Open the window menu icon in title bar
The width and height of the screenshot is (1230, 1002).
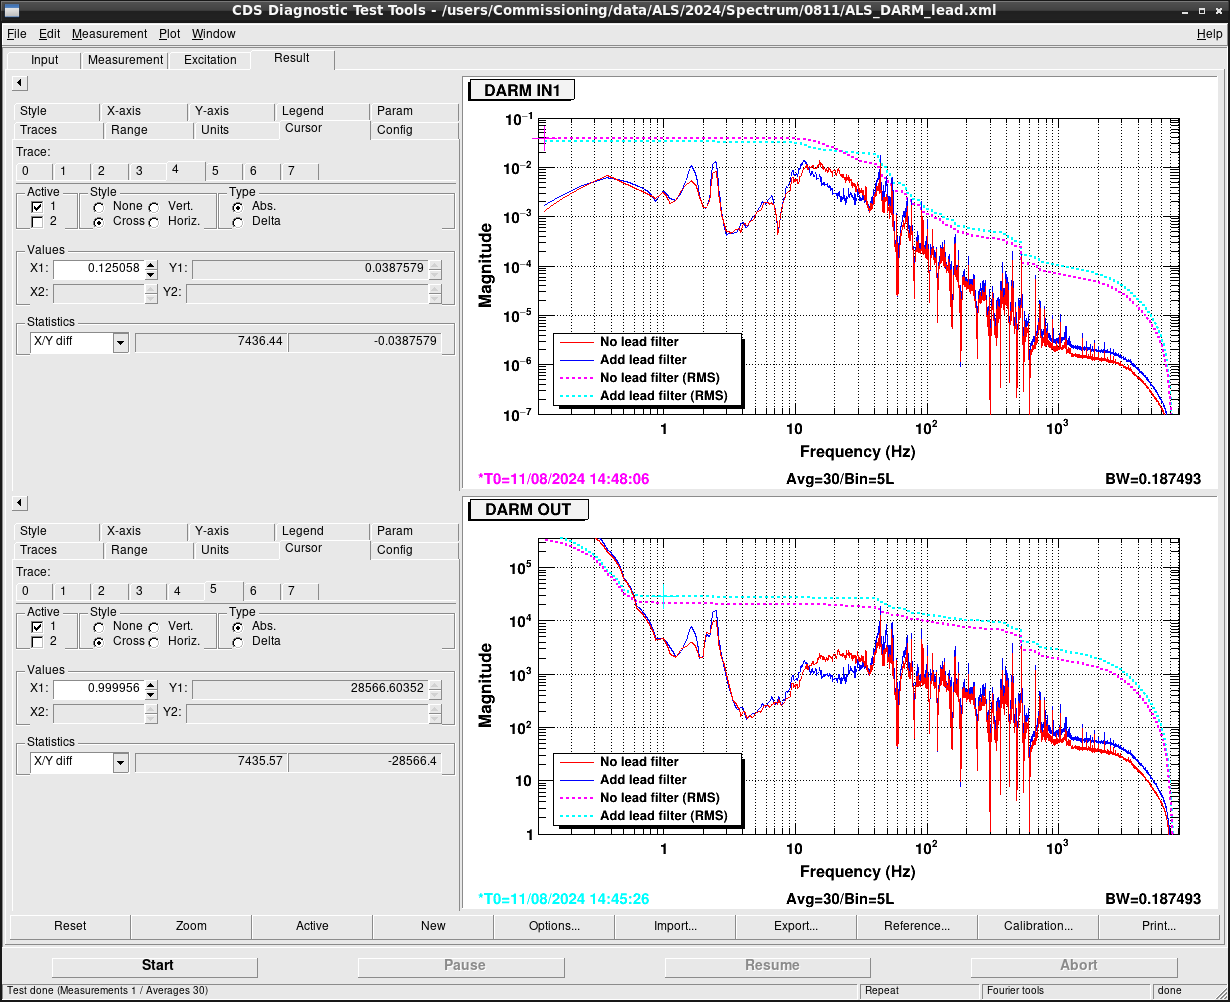(x=12, y=11)
